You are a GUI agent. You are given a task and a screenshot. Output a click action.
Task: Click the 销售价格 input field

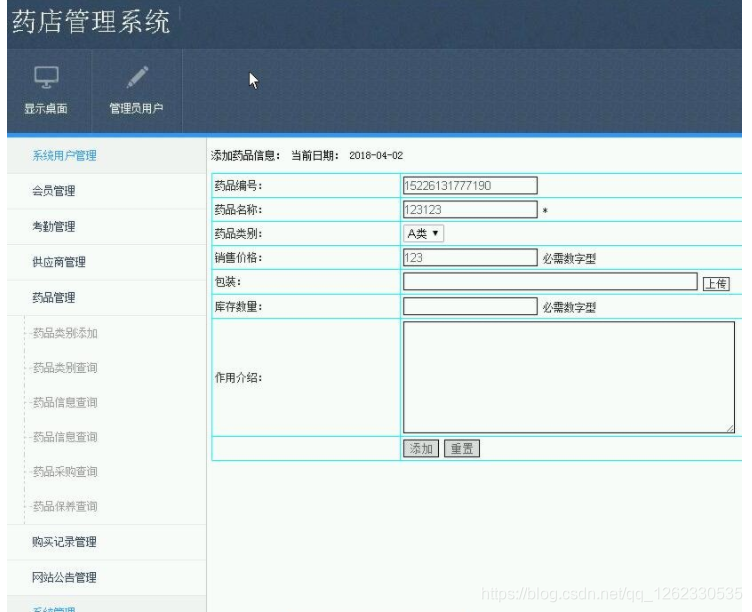pos(470,258)
